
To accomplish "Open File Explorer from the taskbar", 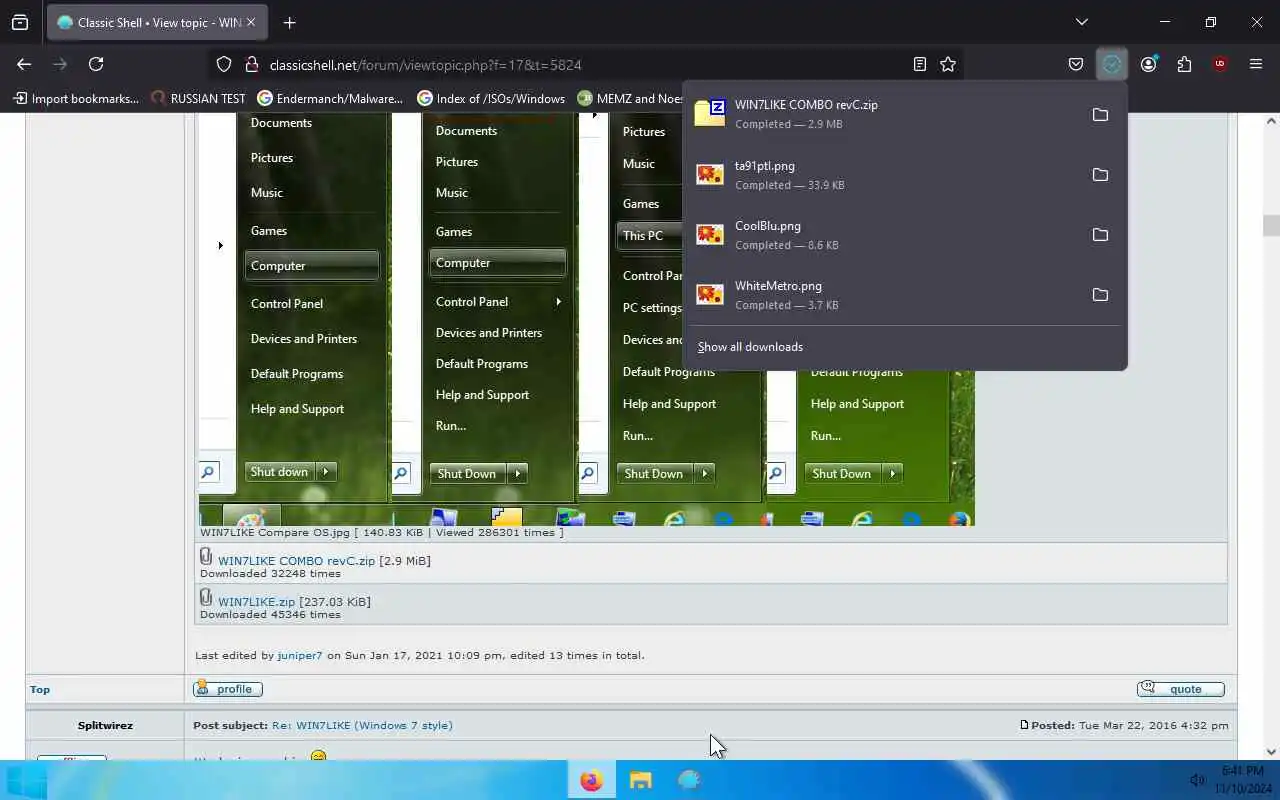I will [x=641, y=780].
